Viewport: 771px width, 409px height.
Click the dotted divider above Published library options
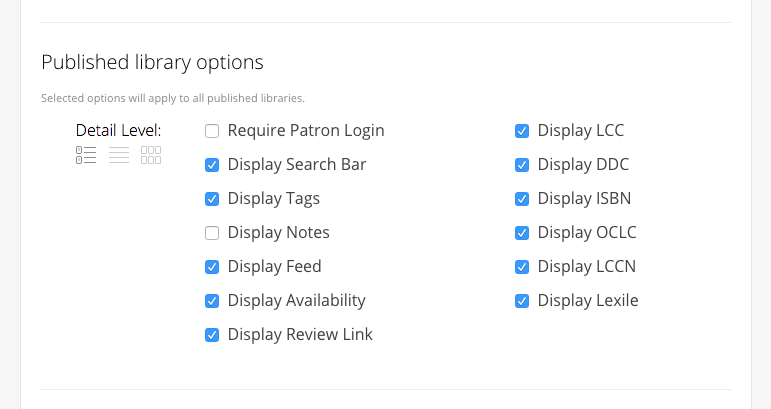[x=385, y=22]
